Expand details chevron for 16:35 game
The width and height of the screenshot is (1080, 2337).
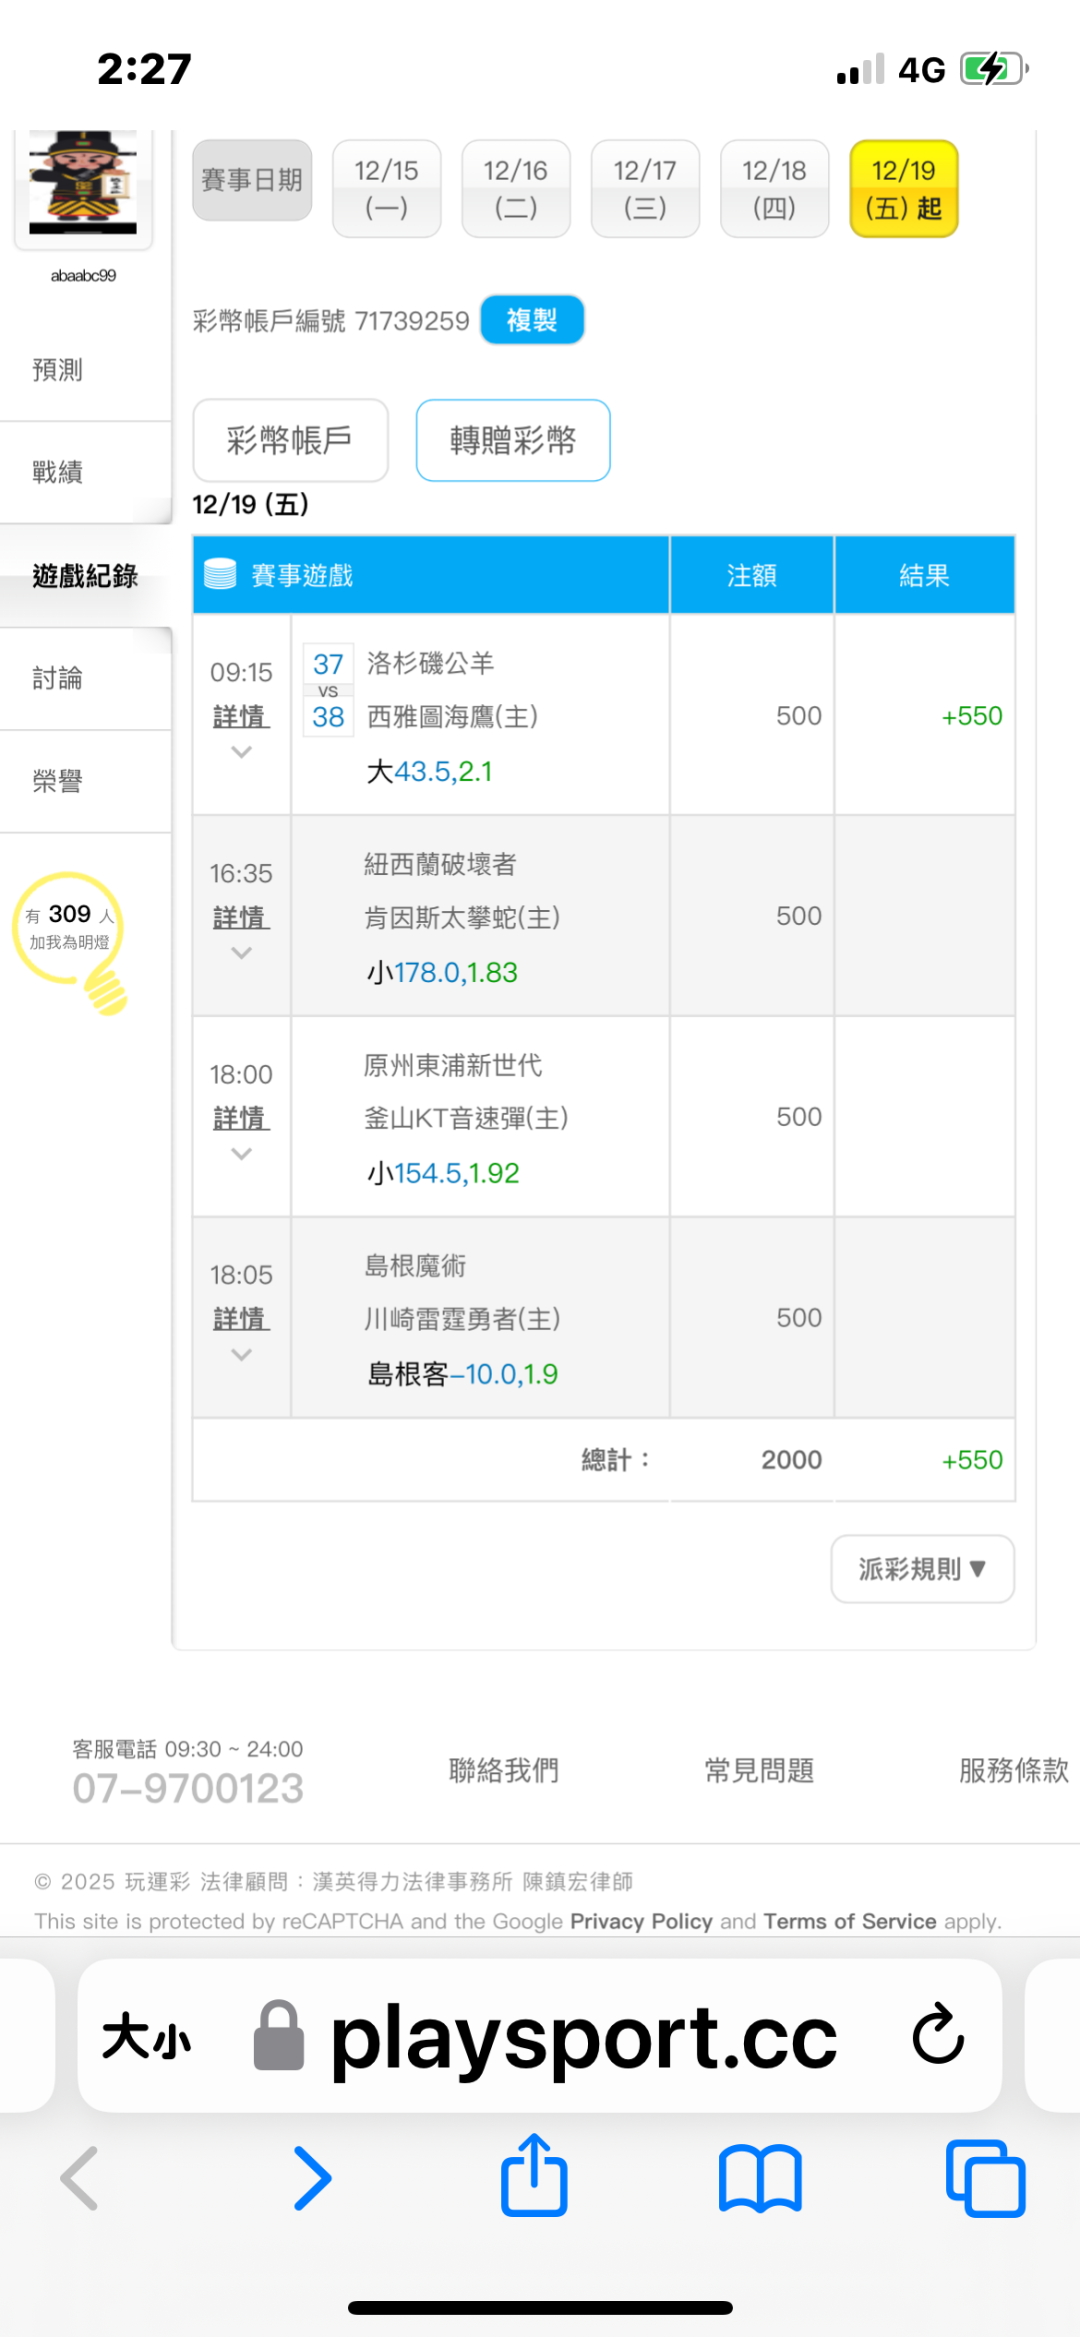point(241,953)
